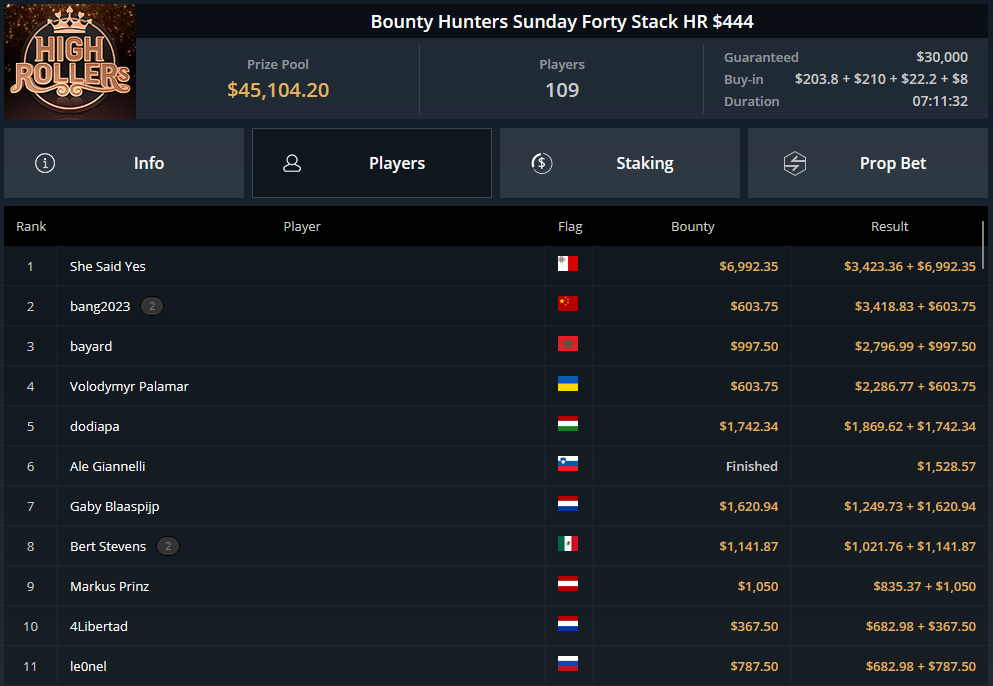
Task: Click the dollar coin Staking icon
Action: point(541,163)
